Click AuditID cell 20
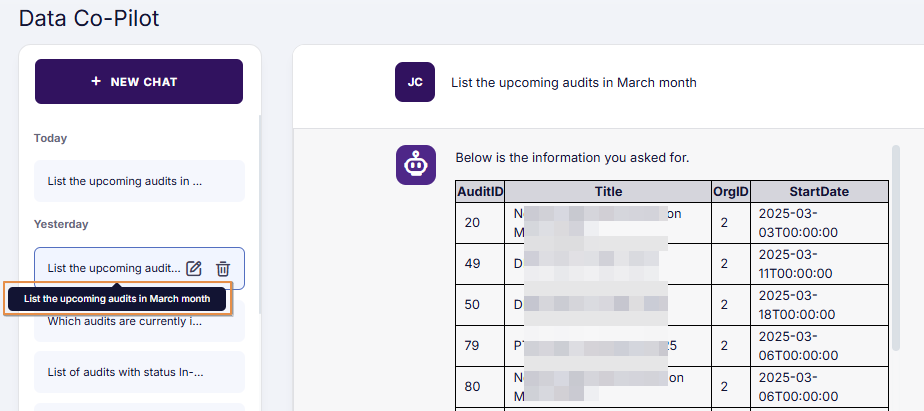The height and width of the screenshot is (411, 924). [x=480, y=223]
